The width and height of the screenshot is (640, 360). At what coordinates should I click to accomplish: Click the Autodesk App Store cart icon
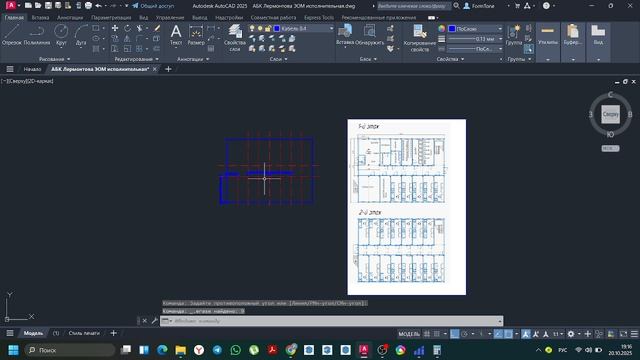tap(517, 6)
